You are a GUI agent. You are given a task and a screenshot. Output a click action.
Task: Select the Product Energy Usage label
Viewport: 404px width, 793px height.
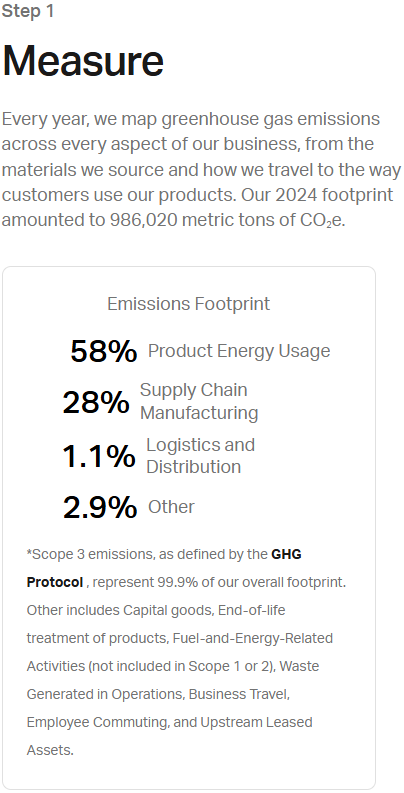[x=239, y=351]
